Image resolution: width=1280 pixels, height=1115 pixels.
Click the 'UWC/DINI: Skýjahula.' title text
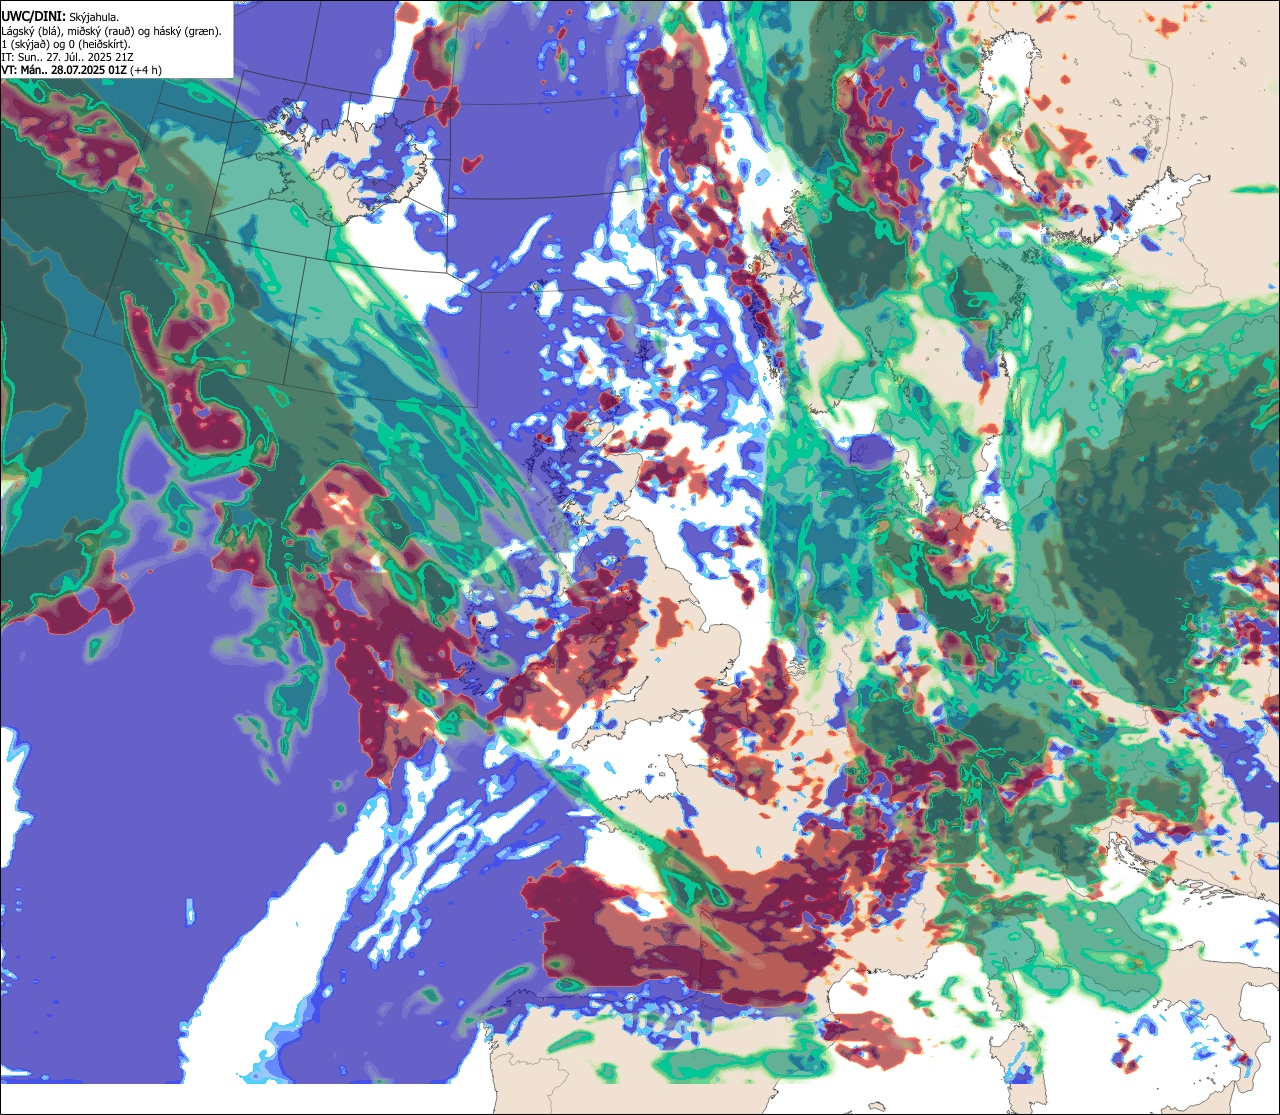61,16
